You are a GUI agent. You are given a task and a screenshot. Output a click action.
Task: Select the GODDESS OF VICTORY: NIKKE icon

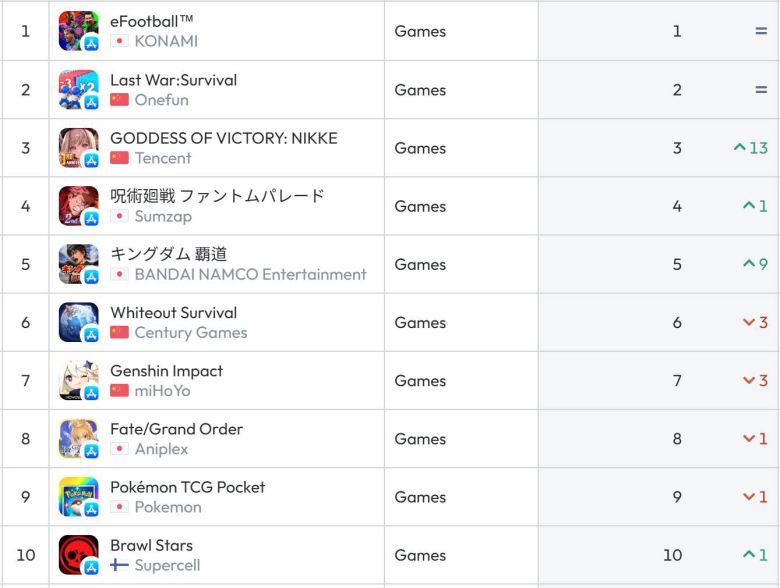pyautogui.click(x=78, y=147)
